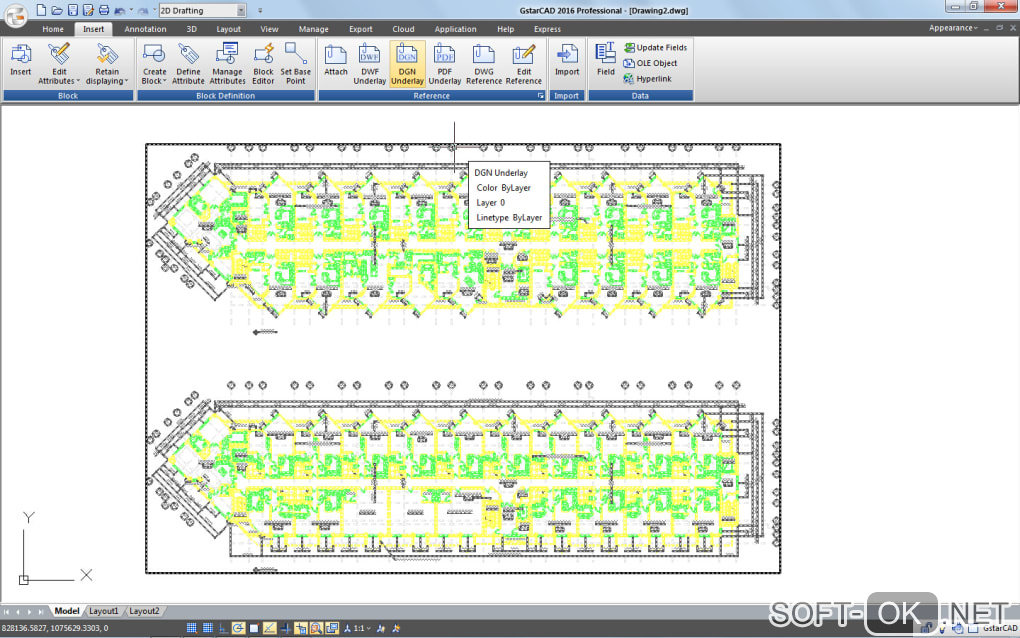
Task: Open the Appearance menu
Action: [953, 28]
